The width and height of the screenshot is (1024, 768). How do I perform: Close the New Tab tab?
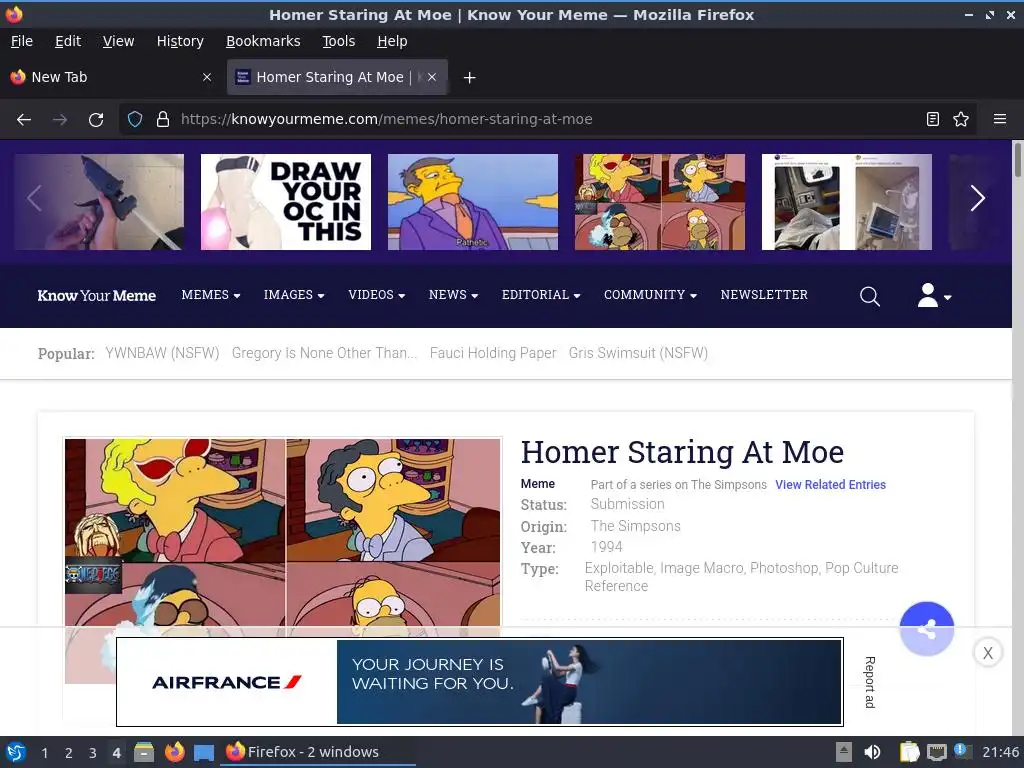(x=207, y=77)
